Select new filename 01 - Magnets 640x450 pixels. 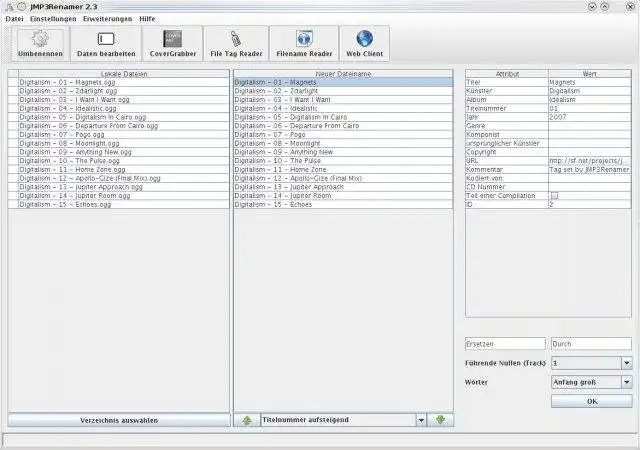343,82
